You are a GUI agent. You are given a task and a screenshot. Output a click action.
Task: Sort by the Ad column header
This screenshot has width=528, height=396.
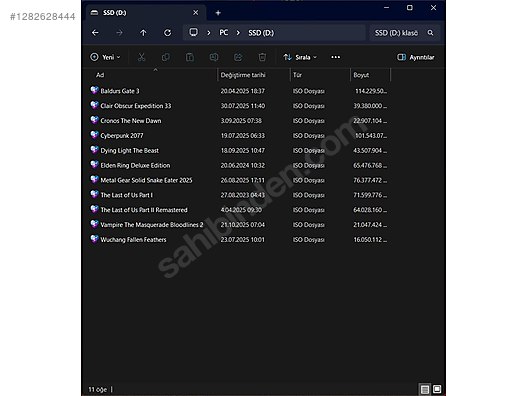coord(100,75)
